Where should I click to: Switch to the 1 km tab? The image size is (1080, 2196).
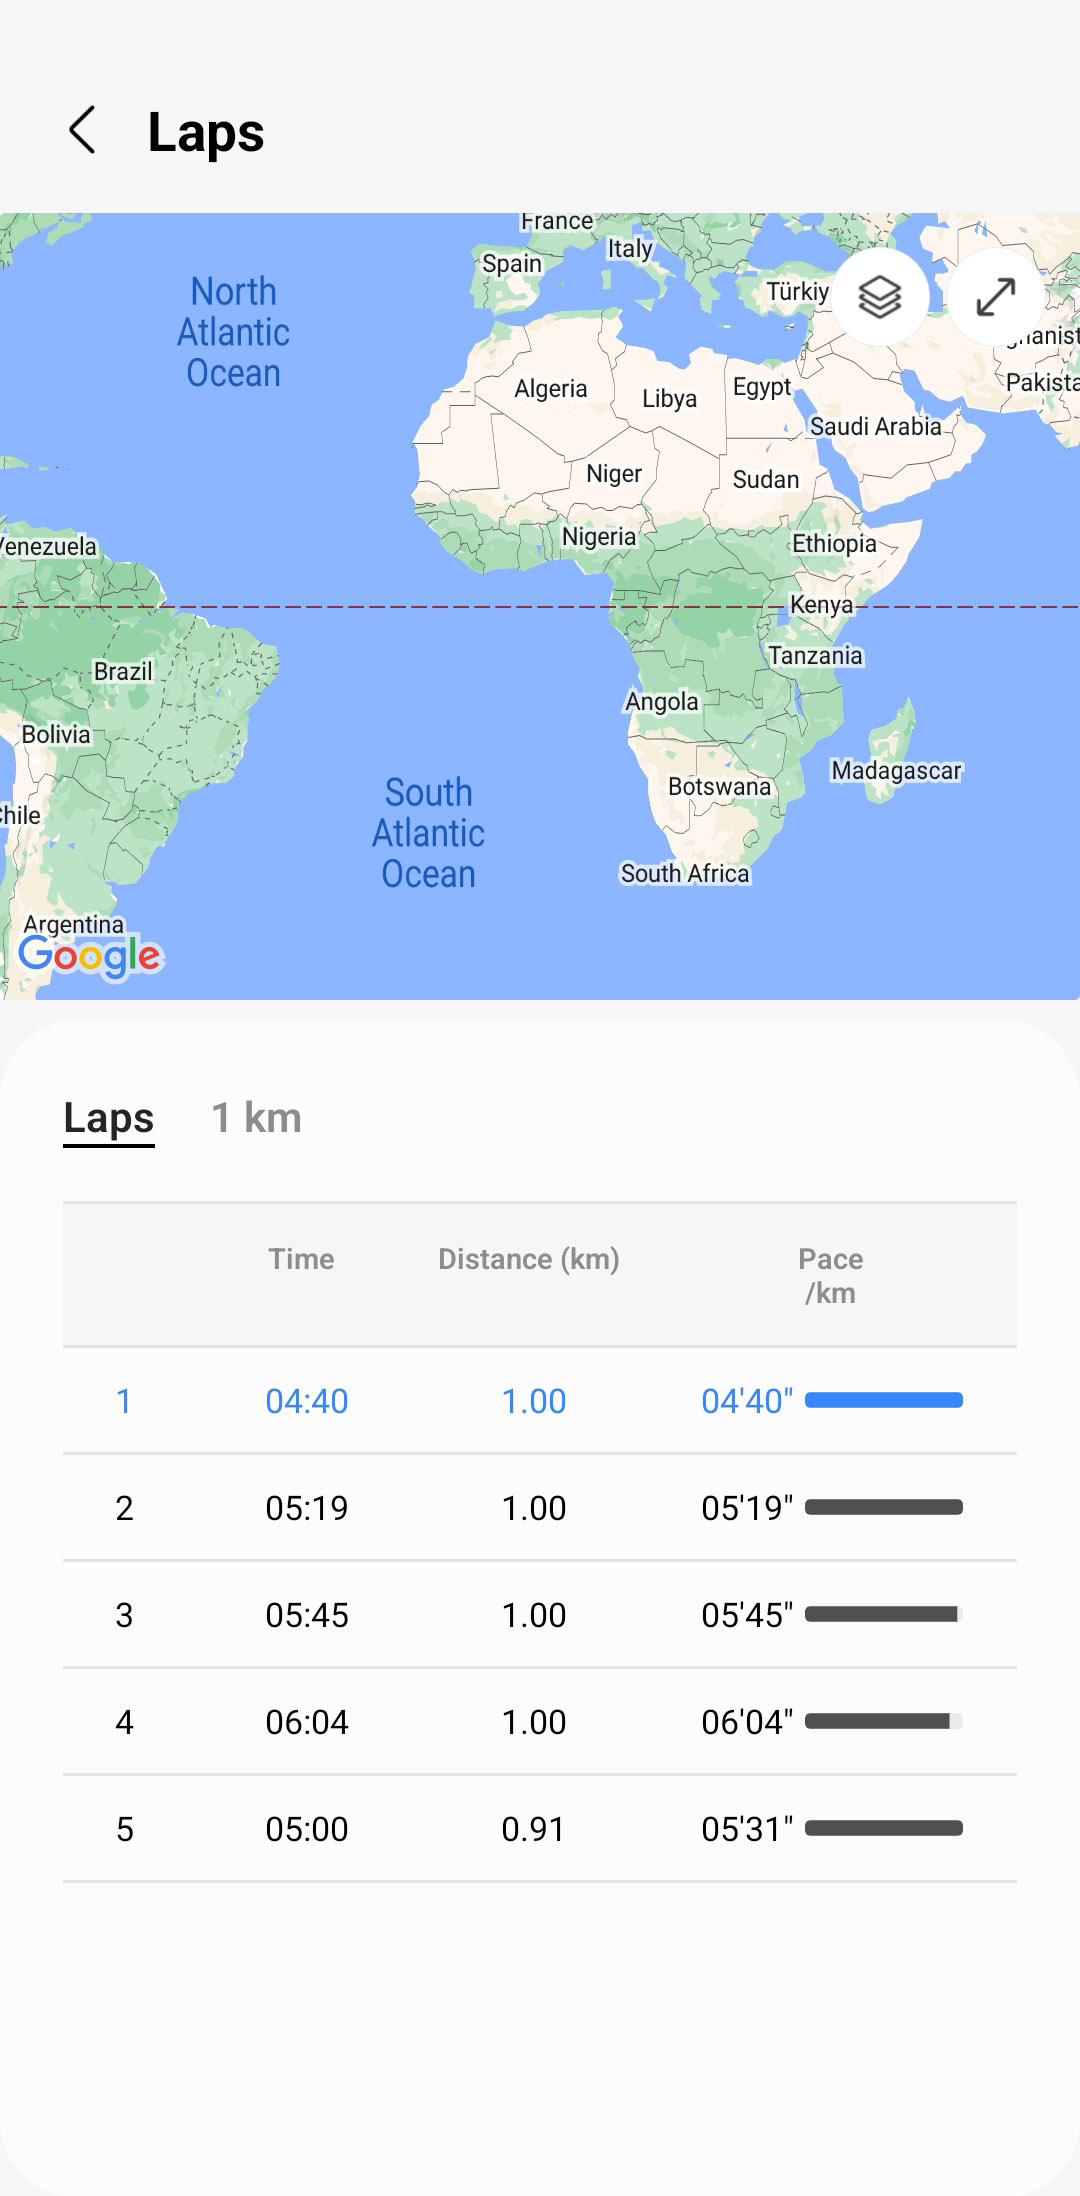click(256, 1118)
